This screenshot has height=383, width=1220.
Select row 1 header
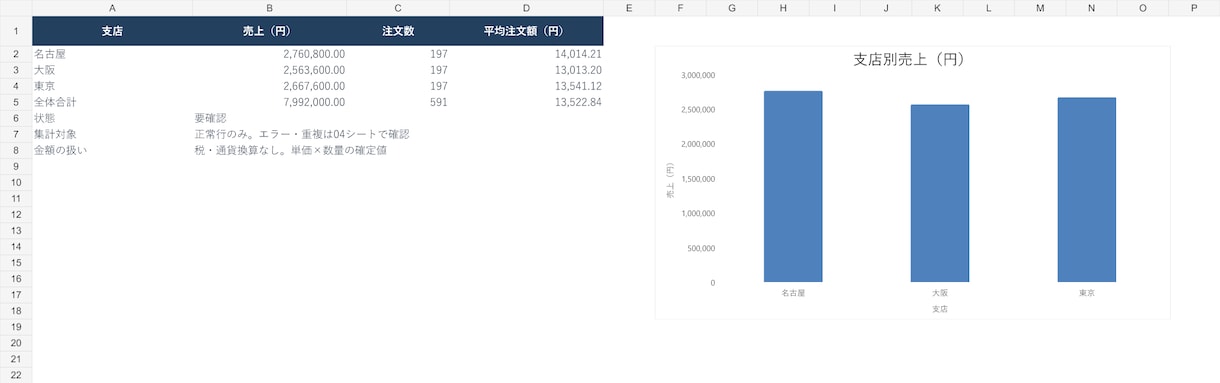[16, 31]
